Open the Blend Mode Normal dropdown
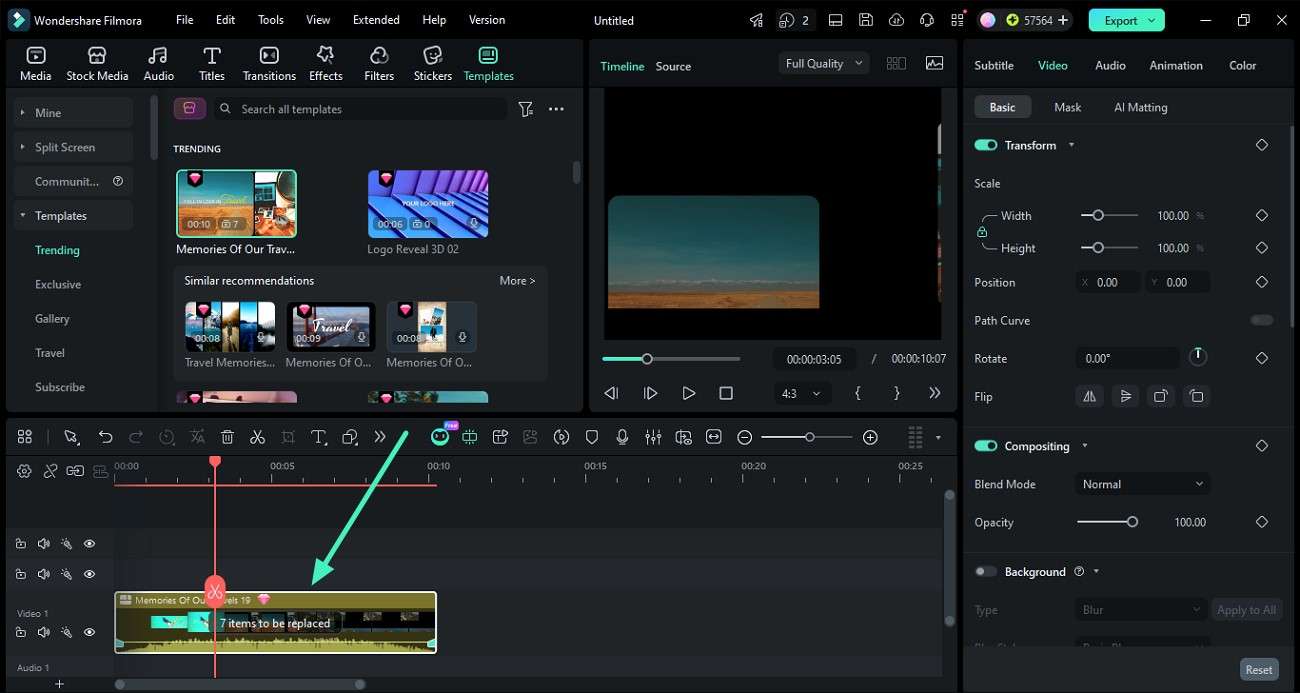This screenshot has height=693, width=1300. coord(1142,484)
